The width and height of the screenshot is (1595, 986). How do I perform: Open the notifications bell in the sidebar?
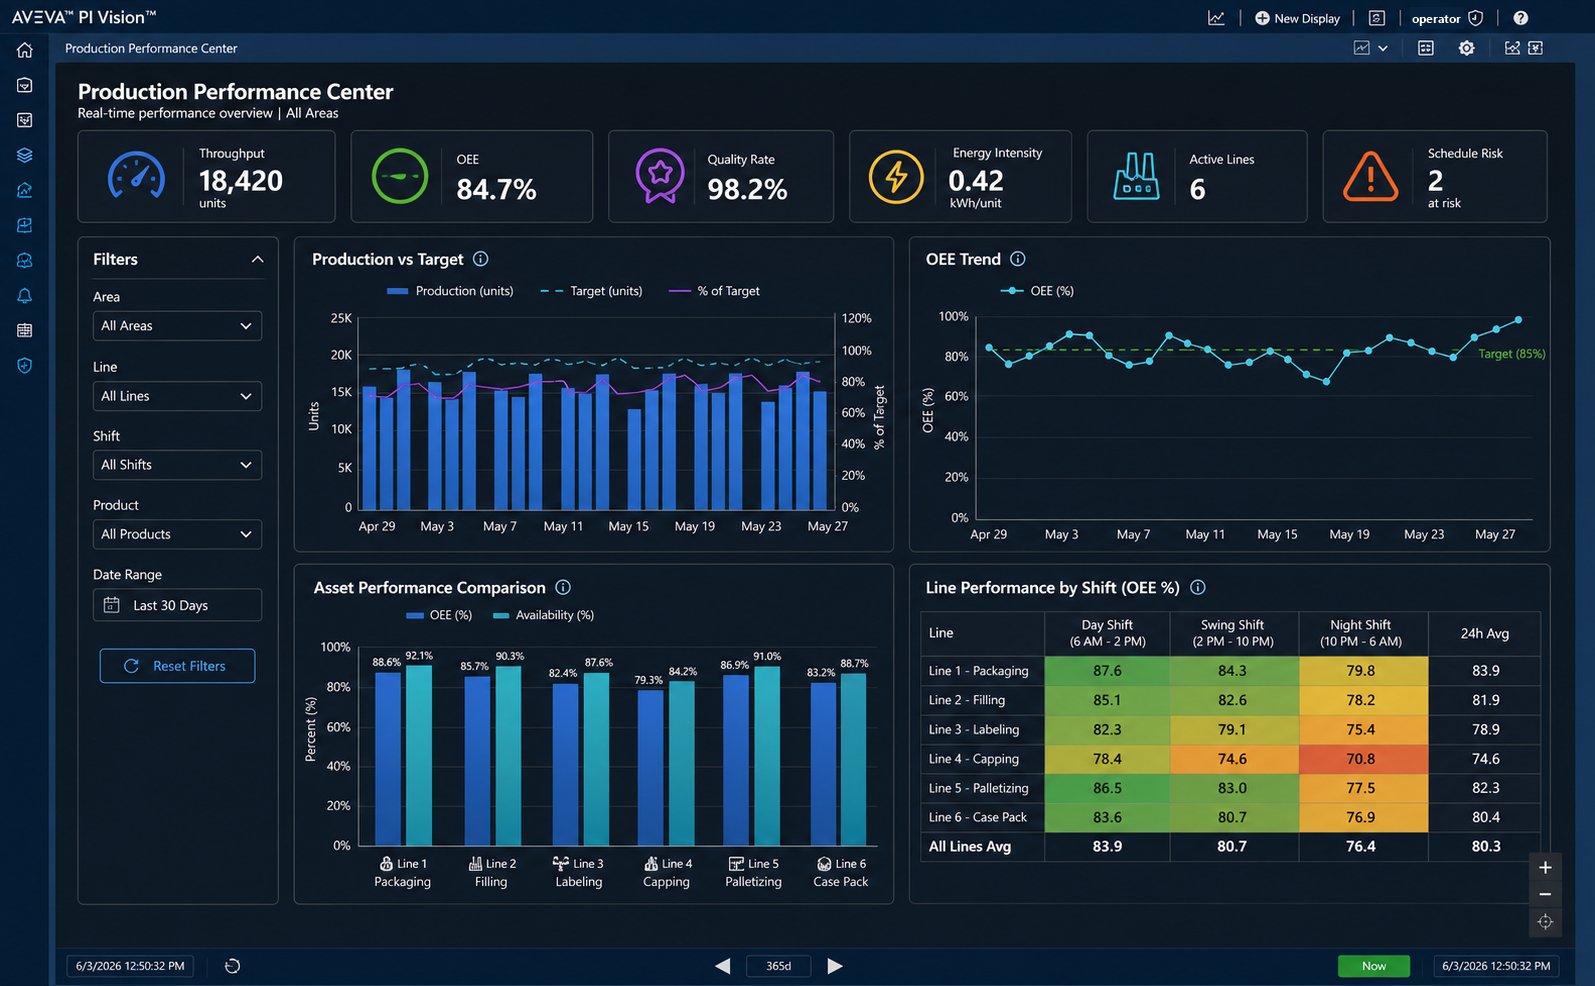click(25, 295)
